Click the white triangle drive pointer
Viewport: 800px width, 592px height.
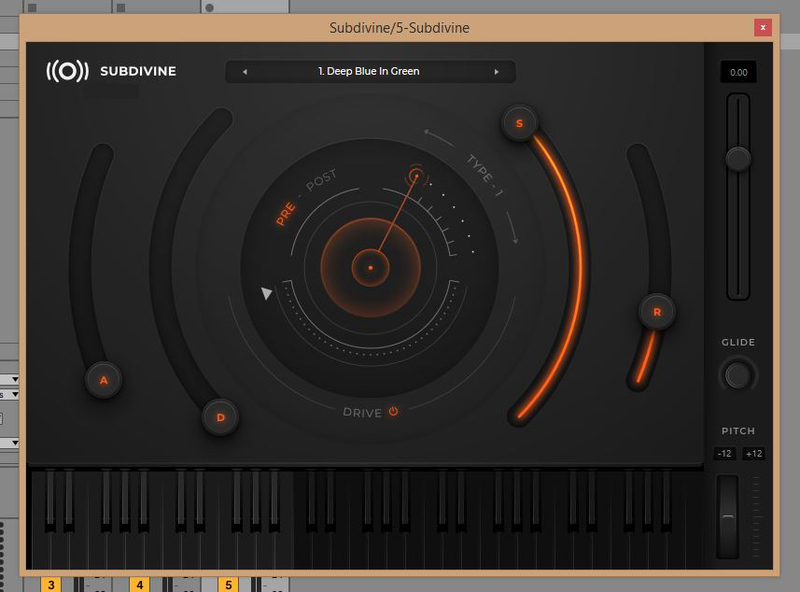pos(266,293)
